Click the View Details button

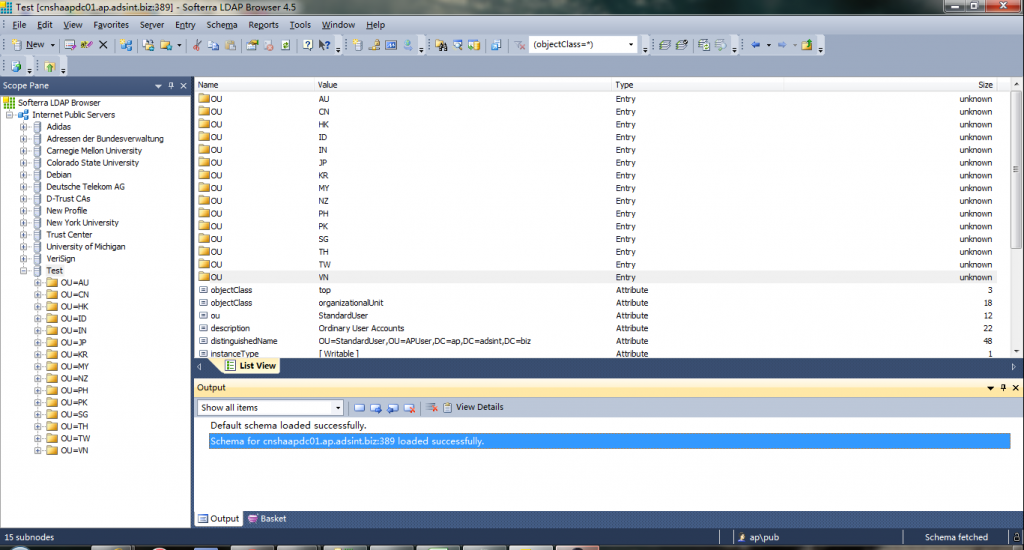(x=479, y=408)
